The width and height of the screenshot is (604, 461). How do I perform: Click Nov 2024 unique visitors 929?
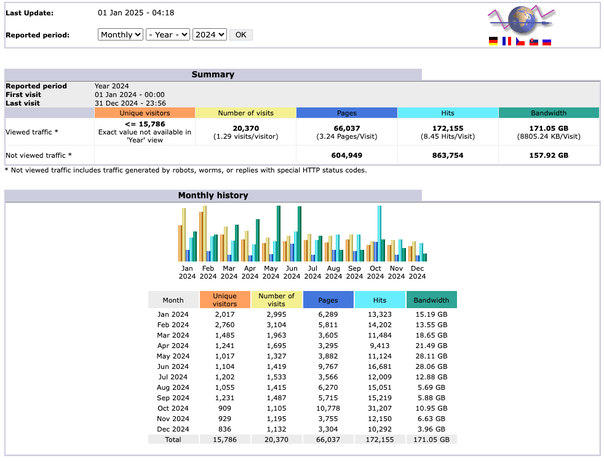(225, 418)
